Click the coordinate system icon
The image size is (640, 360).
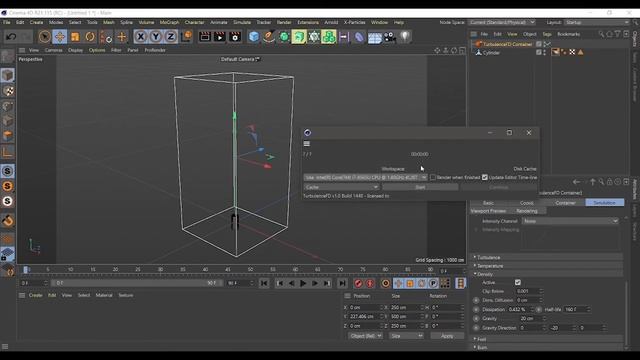coord(186,37)
